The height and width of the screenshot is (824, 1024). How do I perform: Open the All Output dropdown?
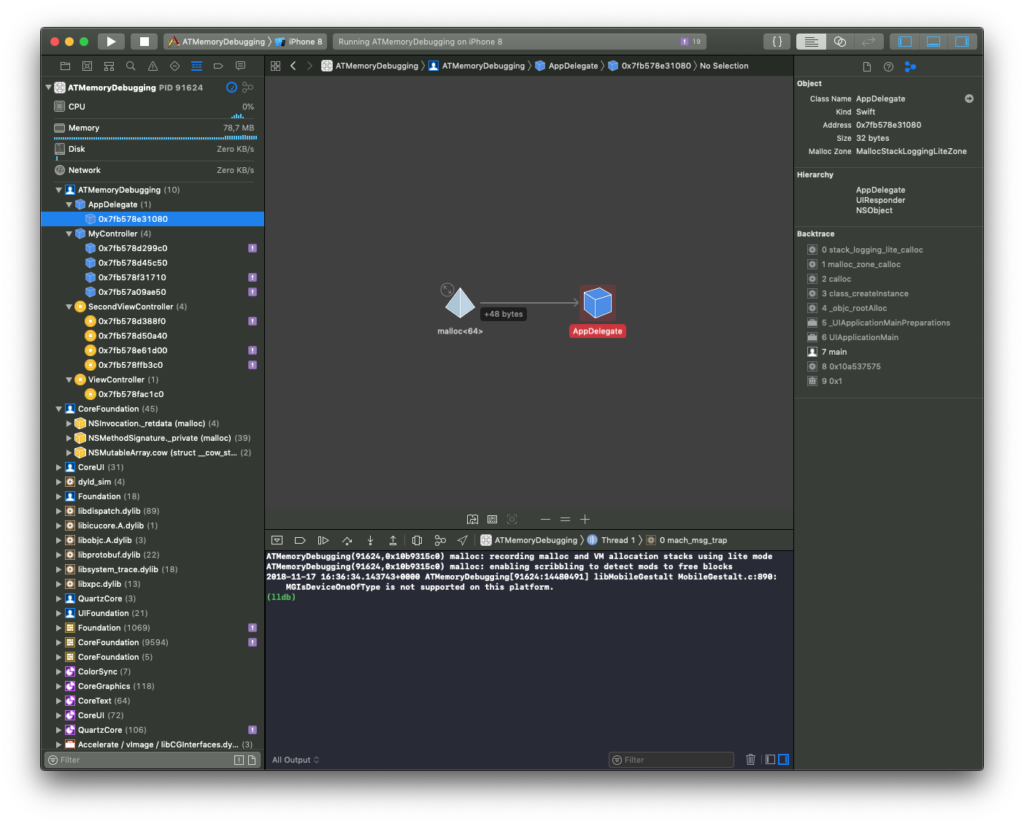pyautogui.click(x=295, y=760)
